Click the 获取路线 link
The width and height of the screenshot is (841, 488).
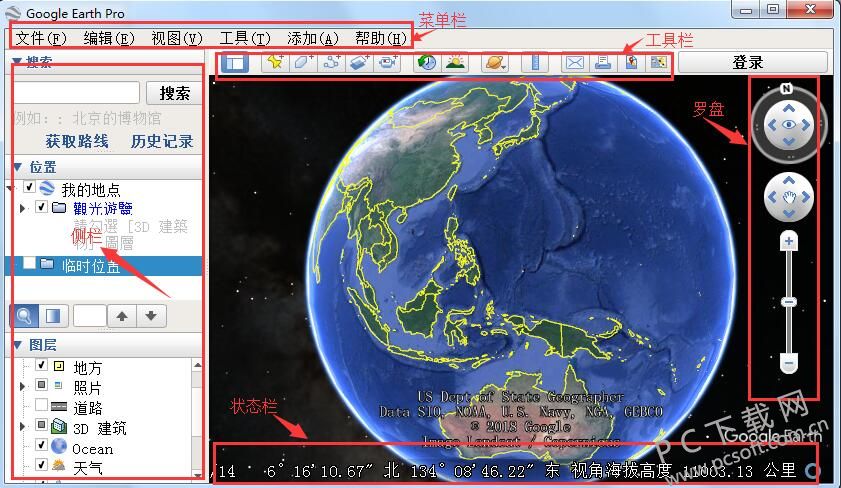click(x=77, y=141)
